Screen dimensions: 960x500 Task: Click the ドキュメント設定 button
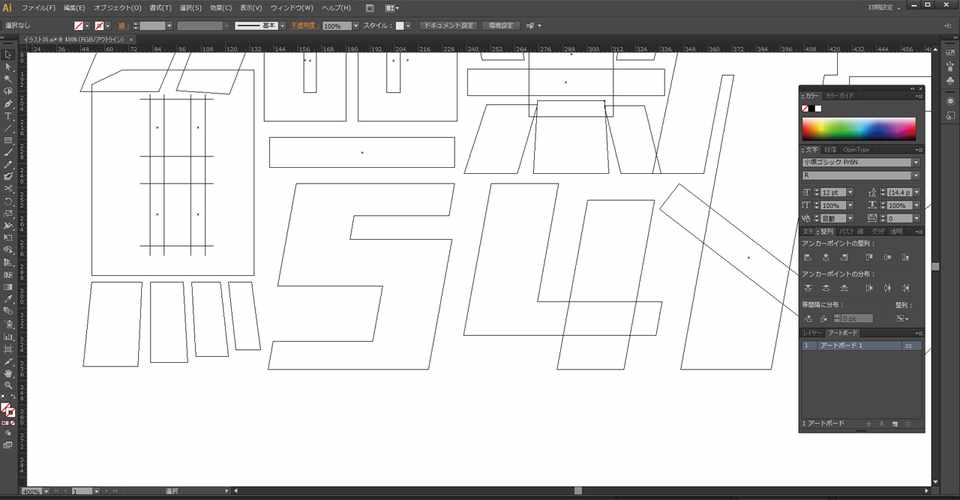(449, 26)
